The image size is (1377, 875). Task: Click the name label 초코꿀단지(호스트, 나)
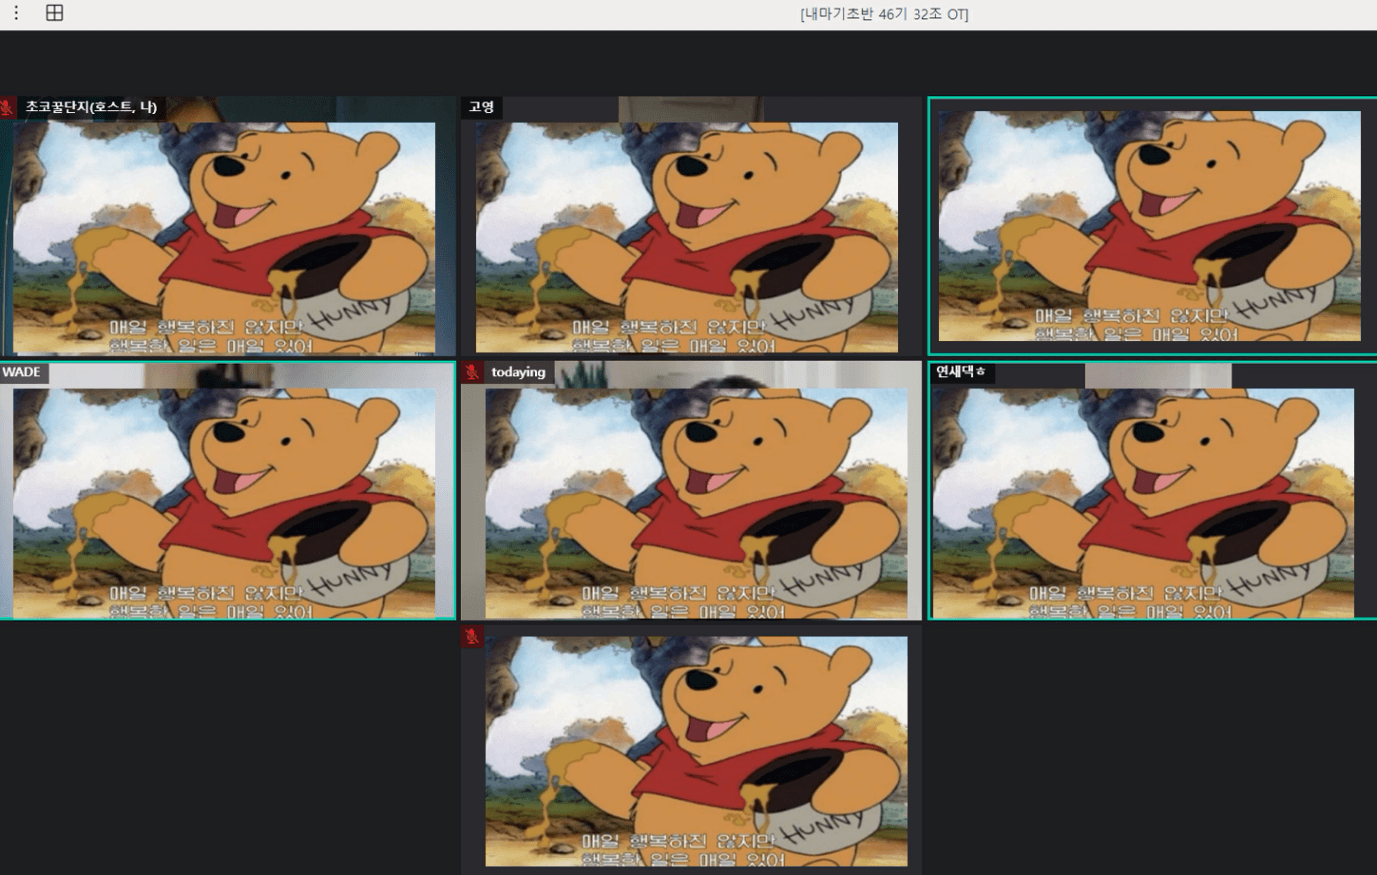pos(91,107)
